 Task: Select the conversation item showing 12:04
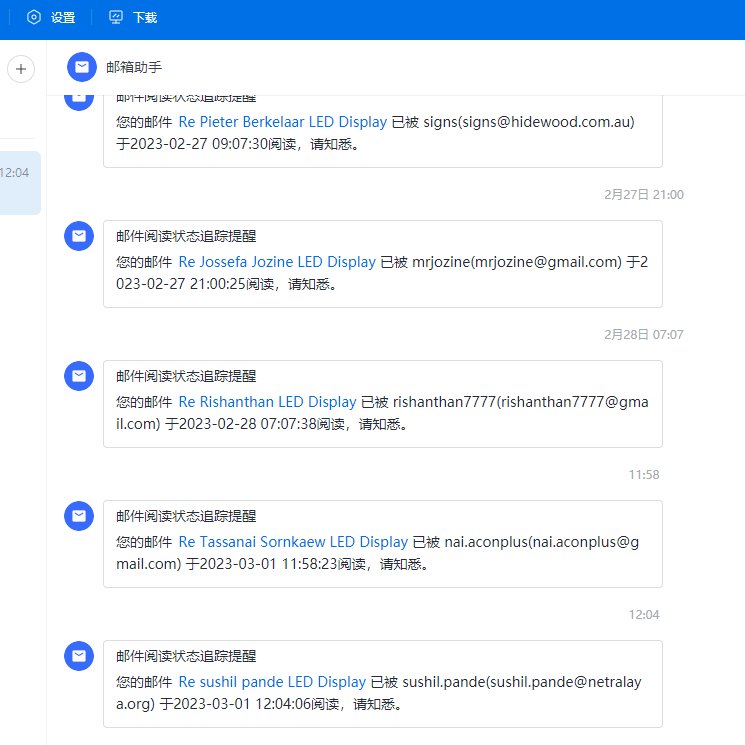[20, 182]
